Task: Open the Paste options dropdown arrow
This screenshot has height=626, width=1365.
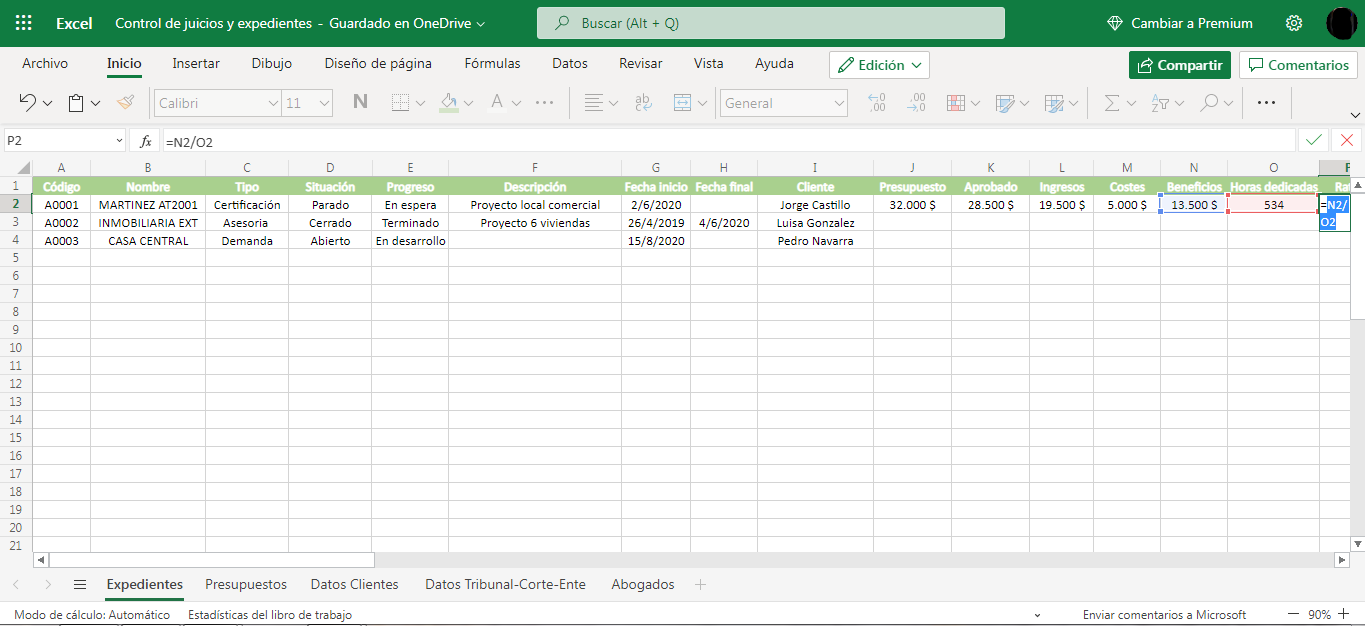Action: click(96, 103)
